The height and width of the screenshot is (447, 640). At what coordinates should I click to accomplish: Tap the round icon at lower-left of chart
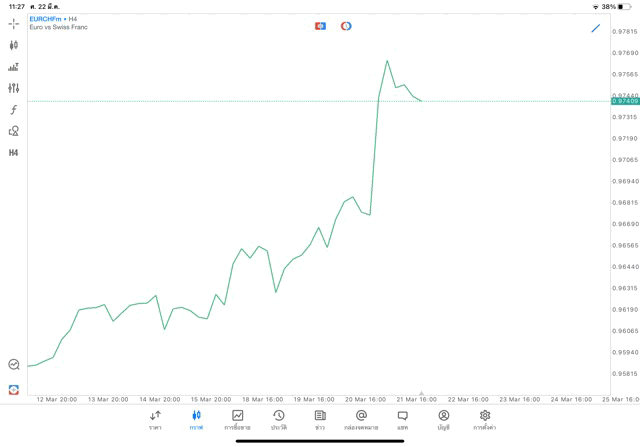[x=13, y=365]
